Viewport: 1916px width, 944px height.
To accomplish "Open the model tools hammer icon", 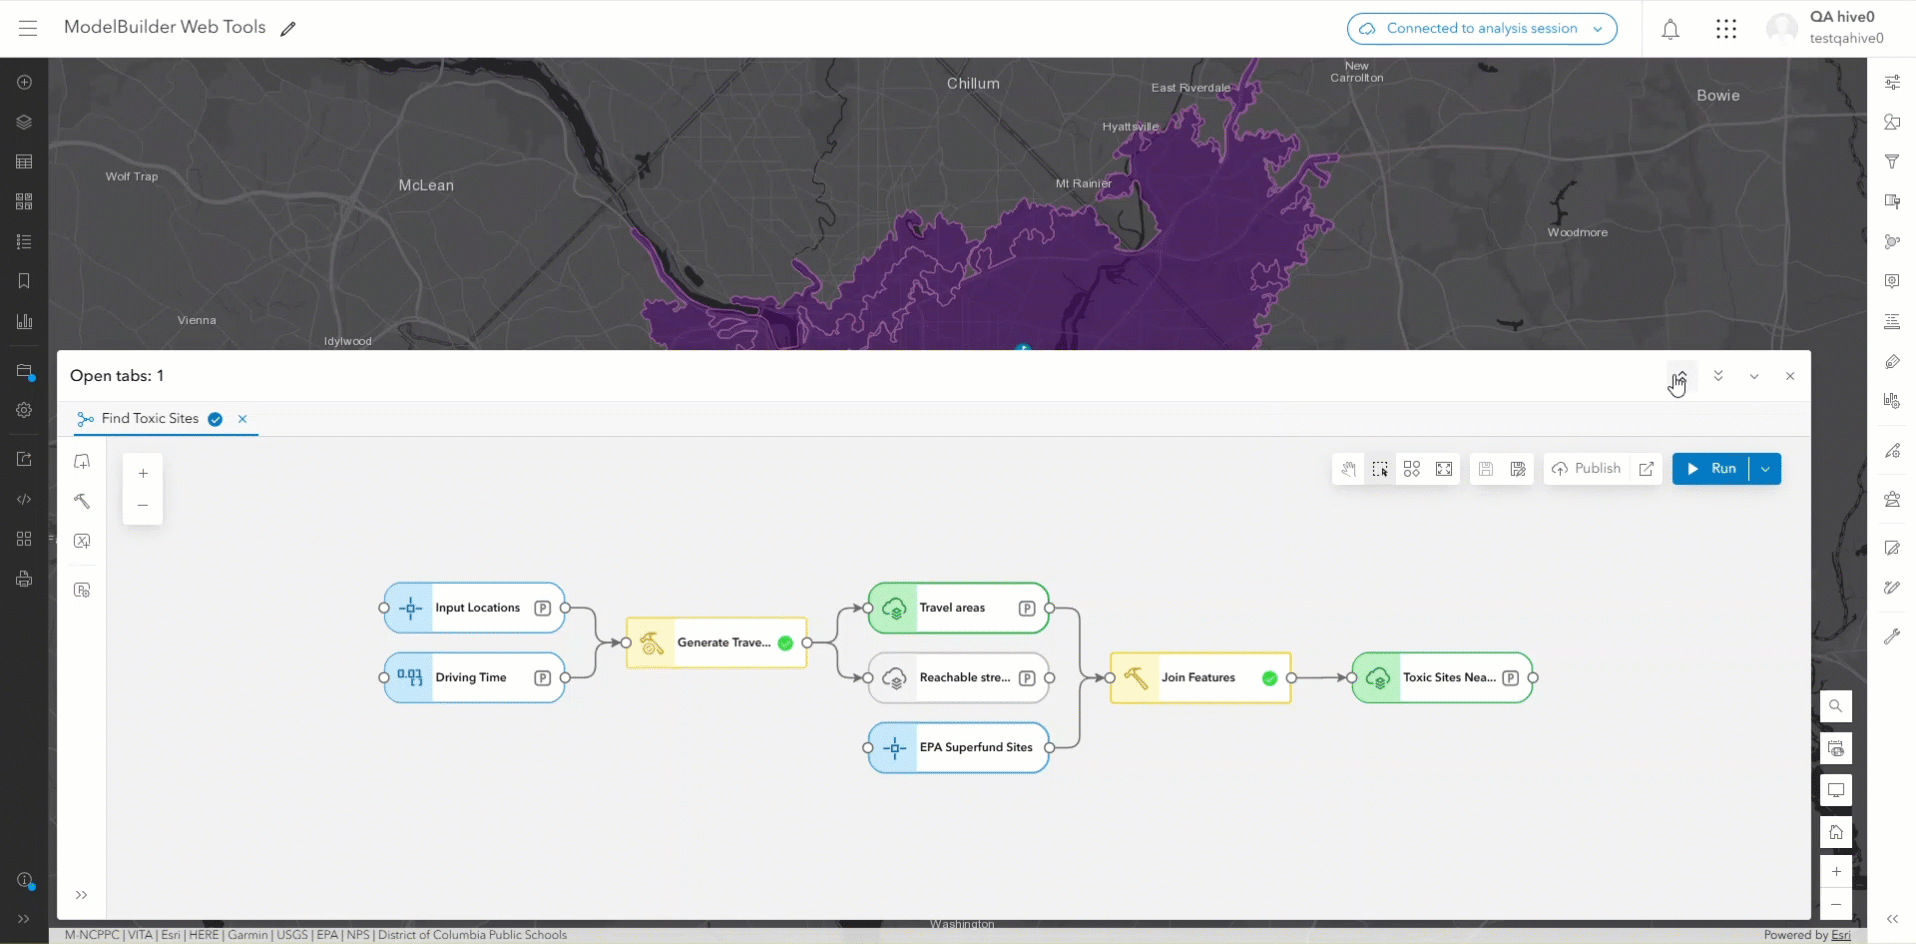I will pos(82,501).
